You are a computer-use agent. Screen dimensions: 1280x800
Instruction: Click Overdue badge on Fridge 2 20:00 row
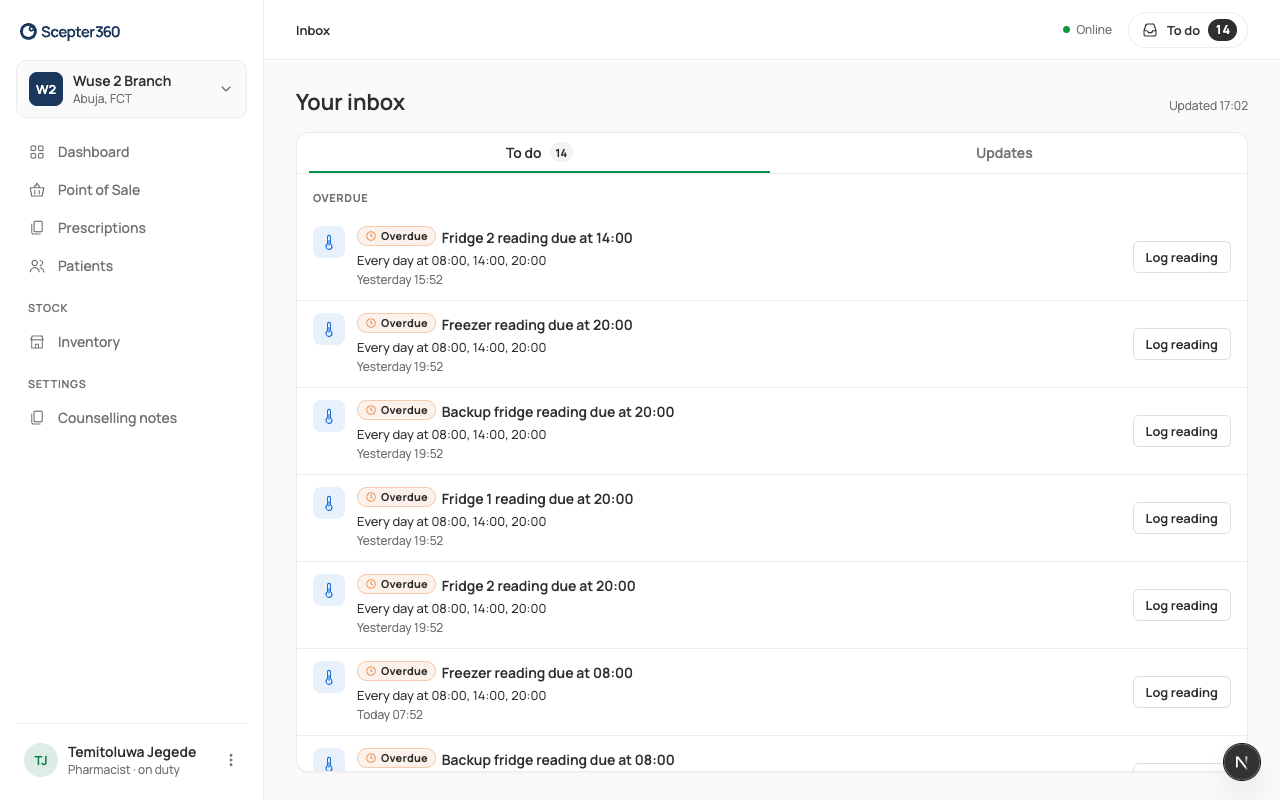click(x=396, y=584)
